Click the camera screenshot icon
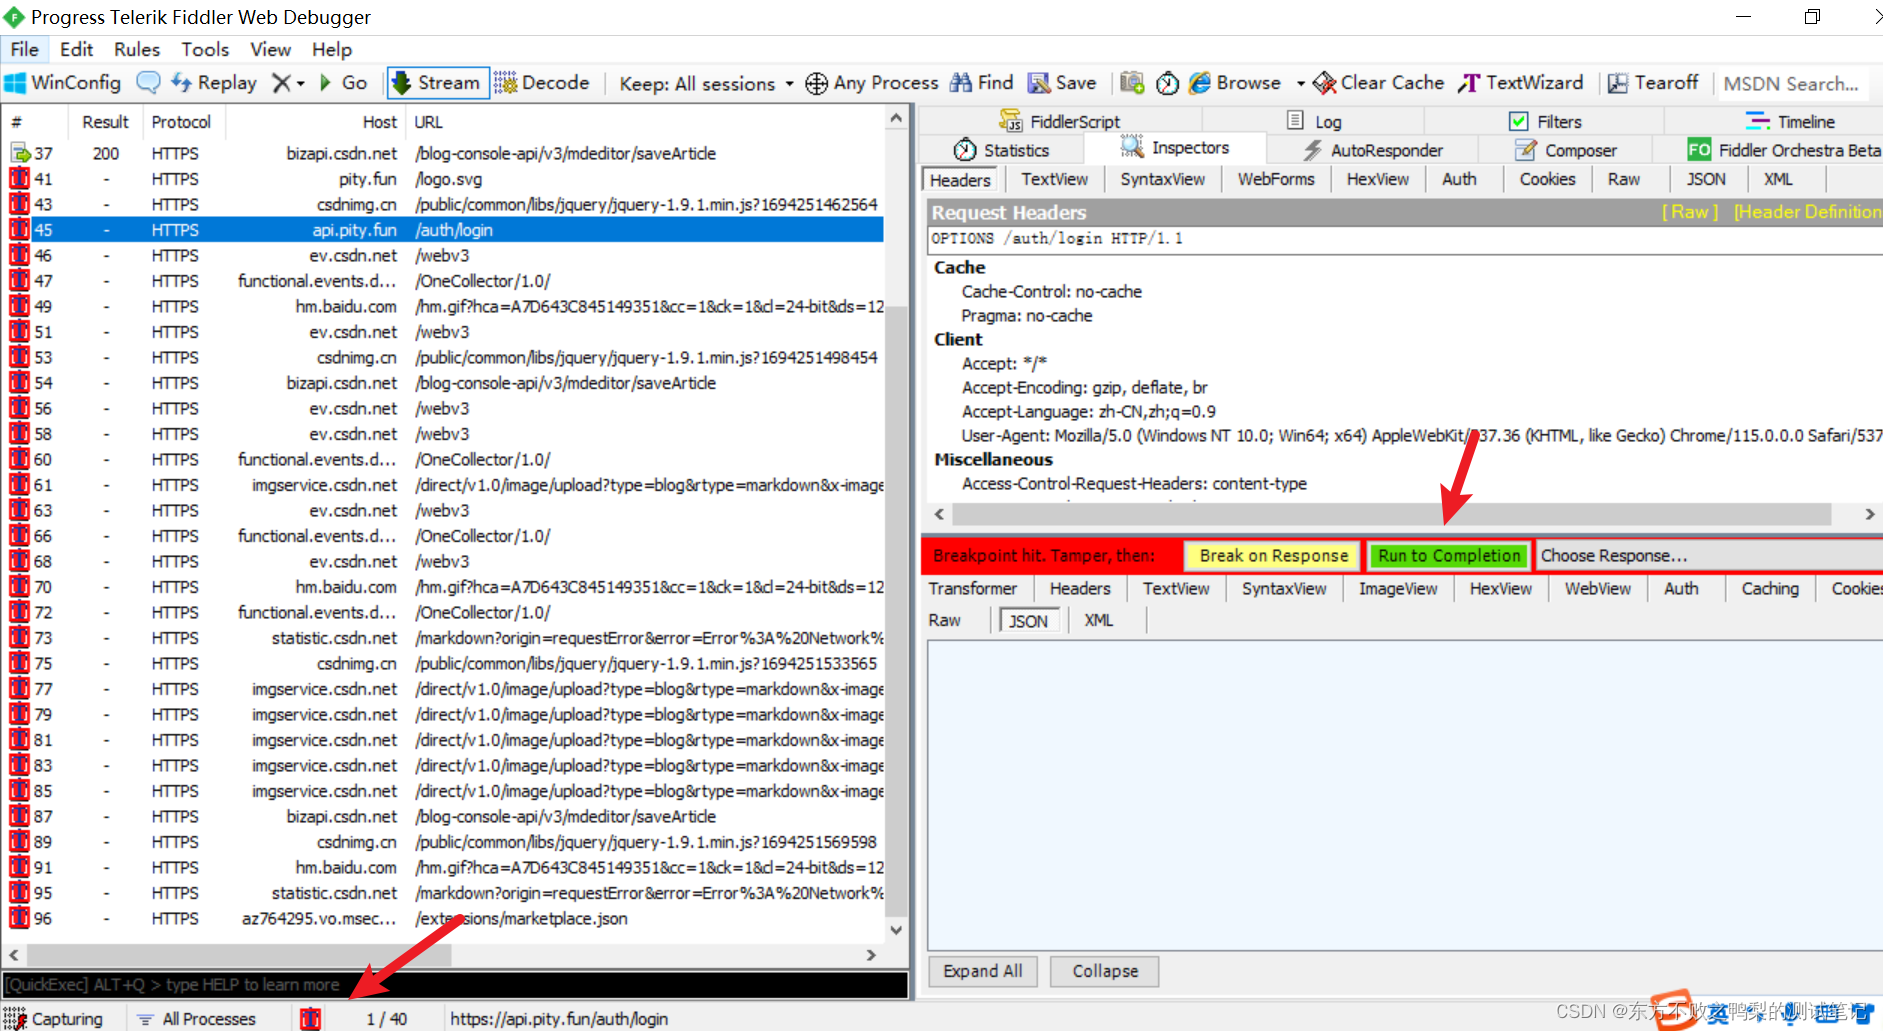This screenshot has width=1883, height=1031. [x=1132, y=83]
